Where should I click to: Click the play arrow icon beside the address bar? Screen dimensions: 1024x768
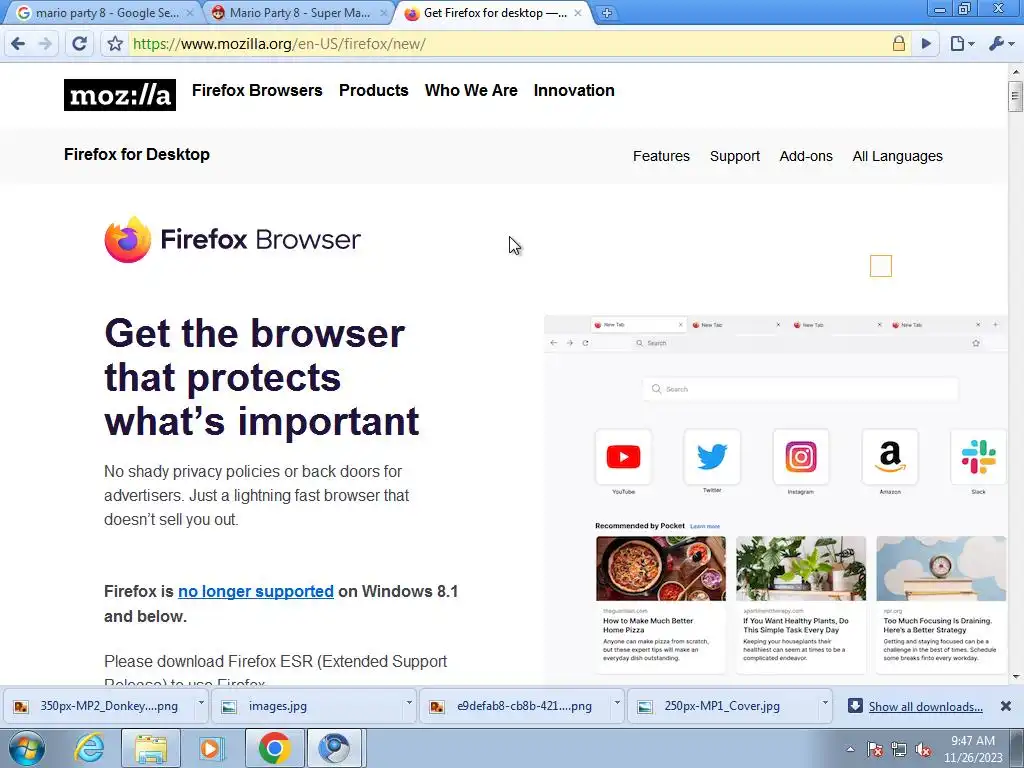coord(926,44)
